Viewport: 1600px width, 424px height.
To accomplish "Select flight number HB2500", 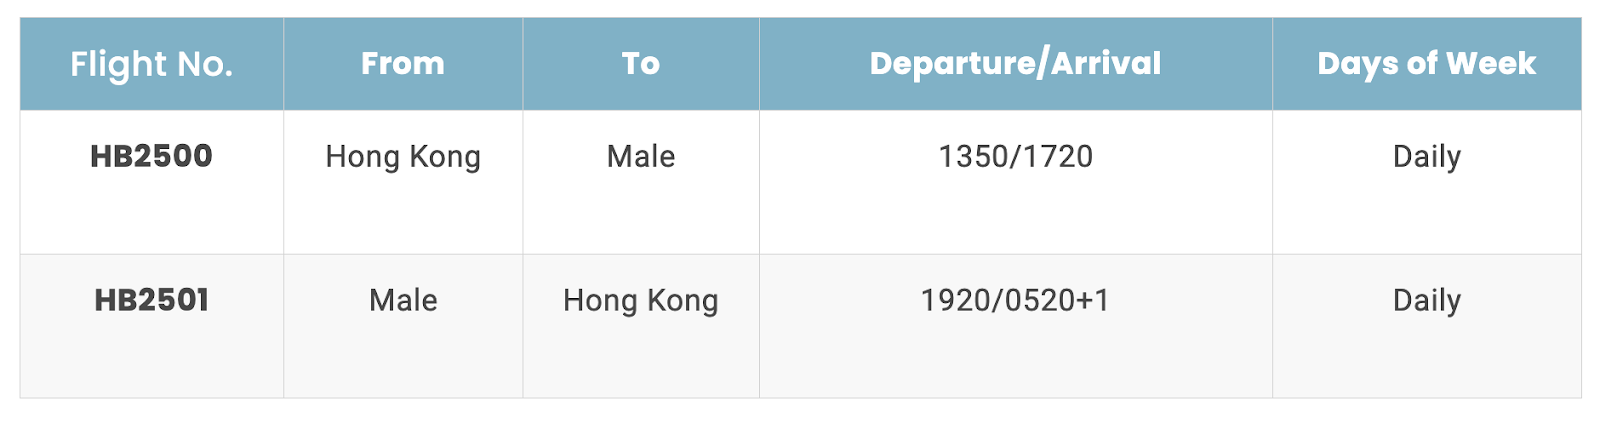I will tap(151, 156).
